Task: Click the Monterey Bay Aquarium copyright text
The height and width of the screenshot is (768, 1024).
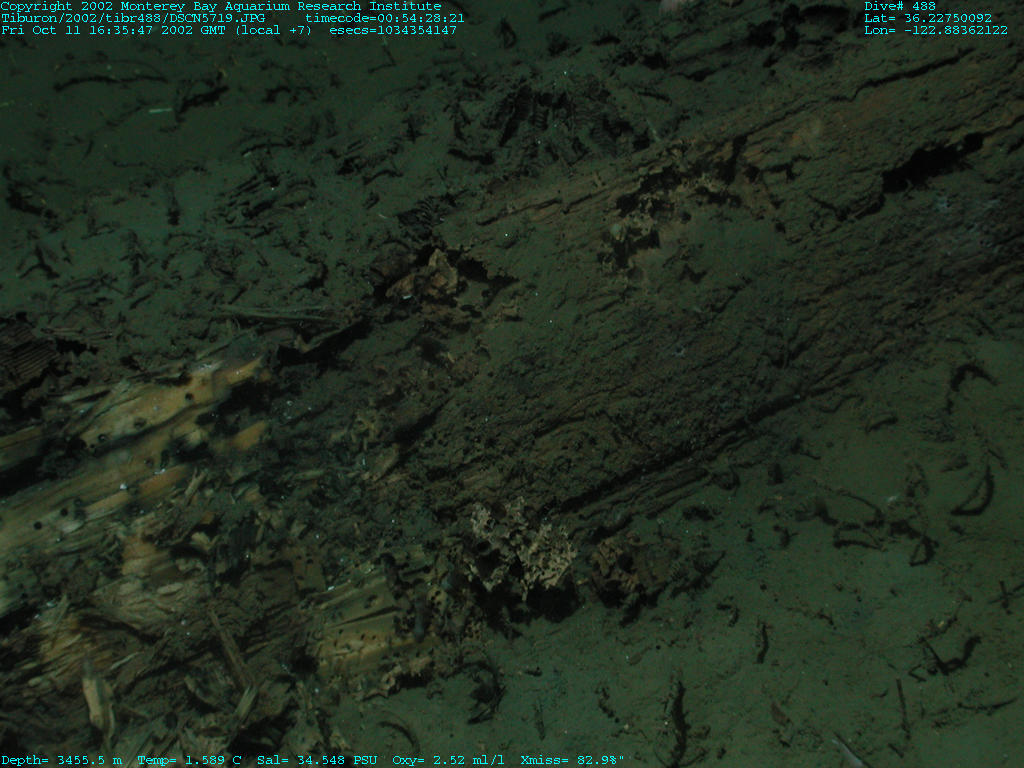Action: (x=220, y=6)
